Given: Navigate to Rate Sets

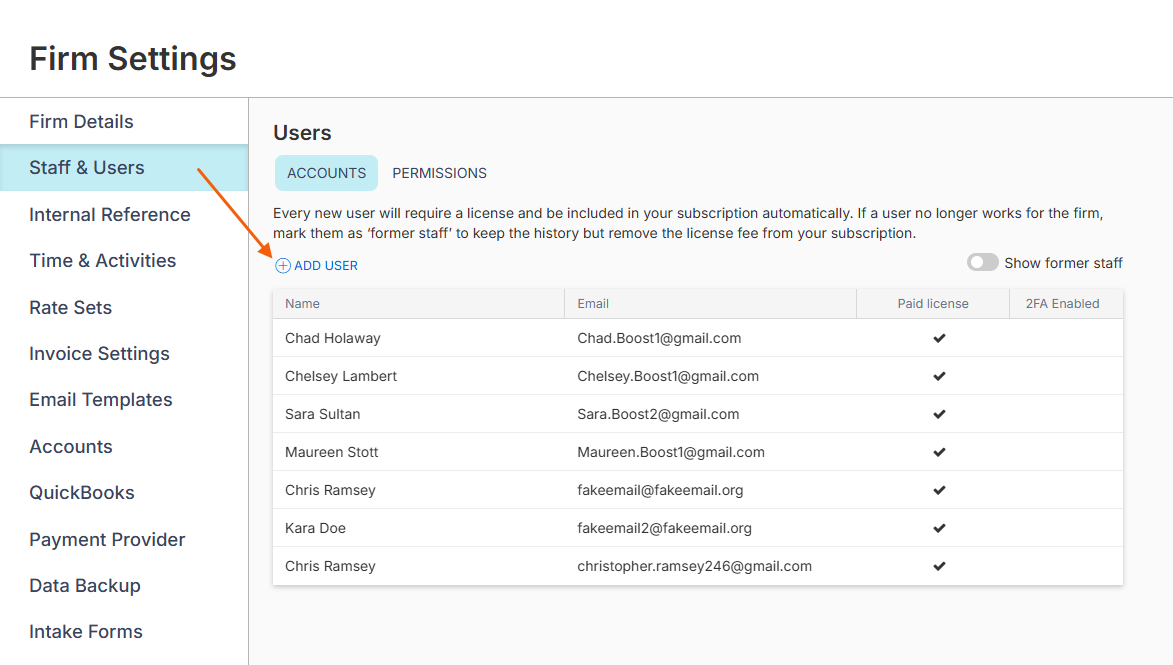Looking at the screenshot, I should click(70, 307).
